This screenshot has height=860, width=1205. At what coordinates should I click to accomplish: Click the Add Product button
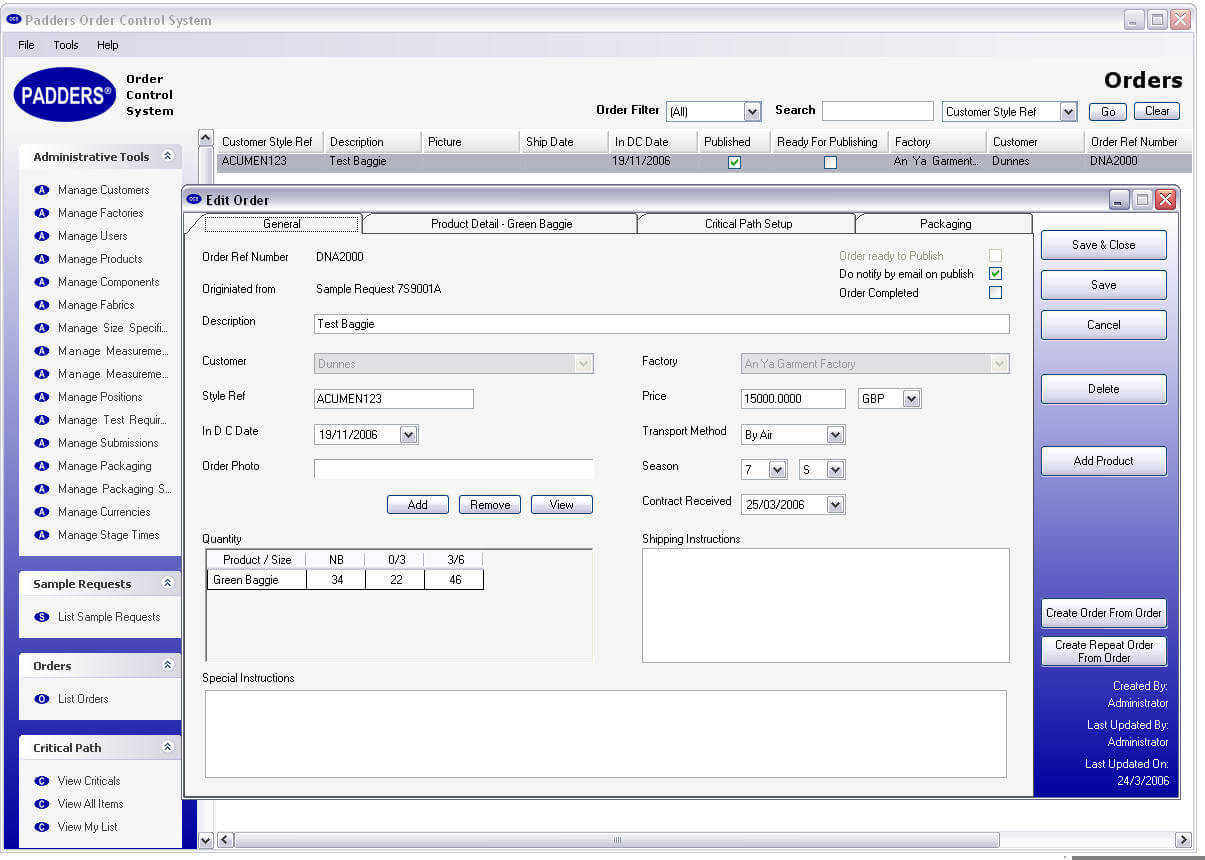[x=1104, y=461]
